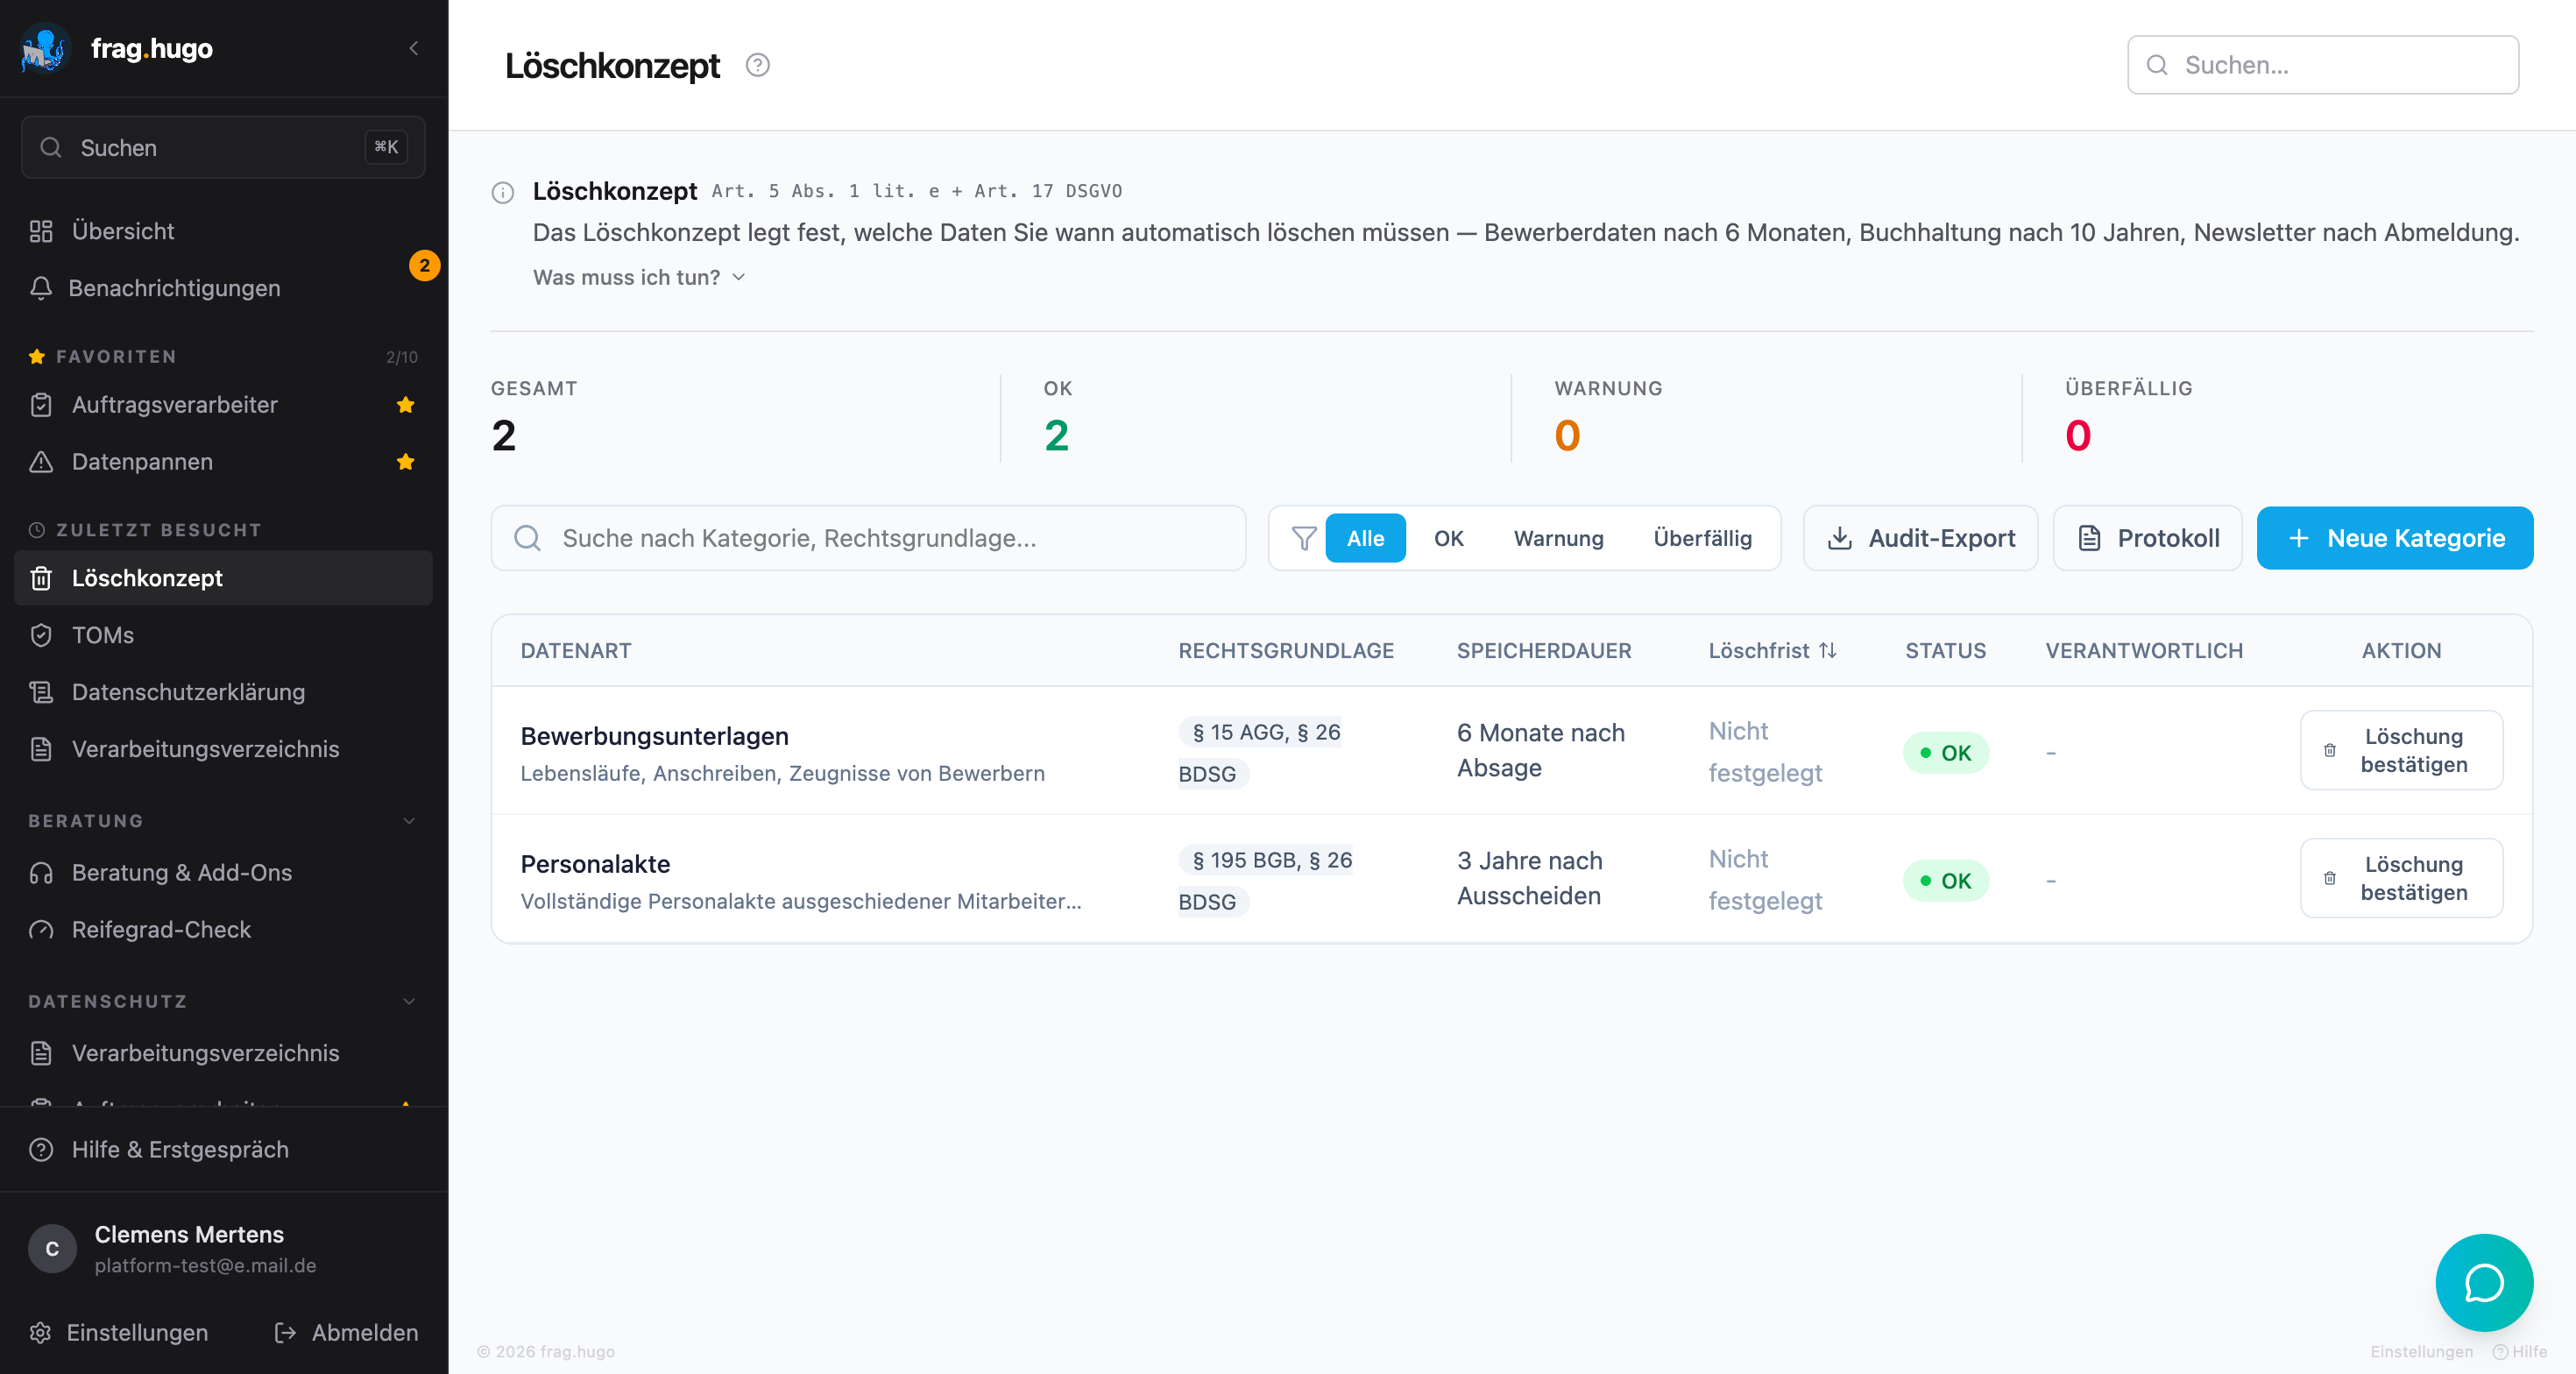Viewport: 2576px width, 1374px height.
Task: Unfavorite Auftragsverarbeiter via the star icon
Action: (x=405, y=405)
